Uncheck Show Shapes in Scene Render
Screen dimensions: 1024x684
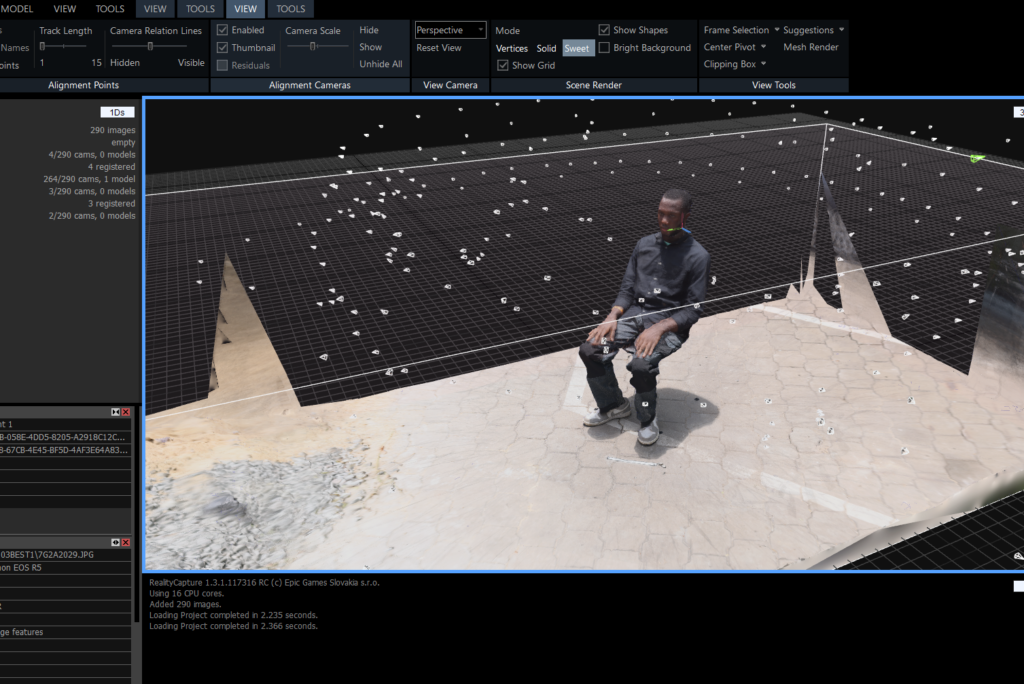tap(604, 30)
